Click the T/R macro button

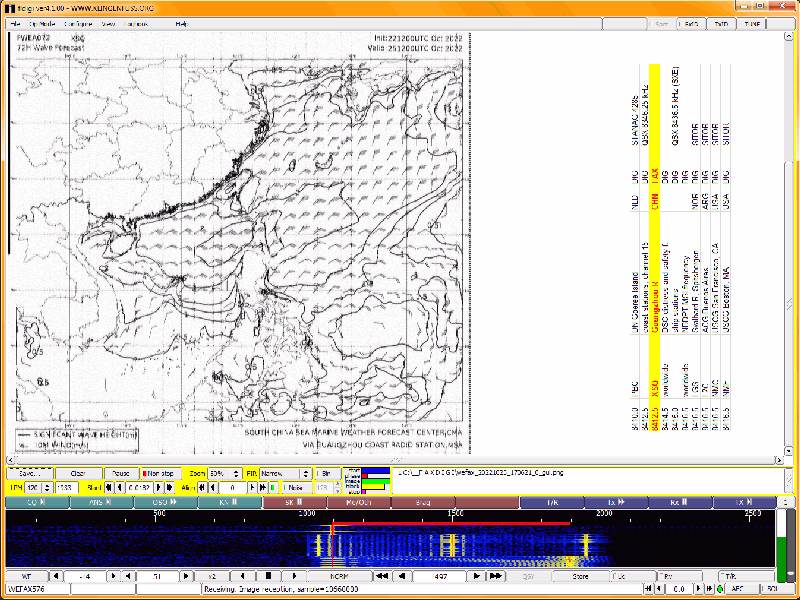click(x=553, y=502)
